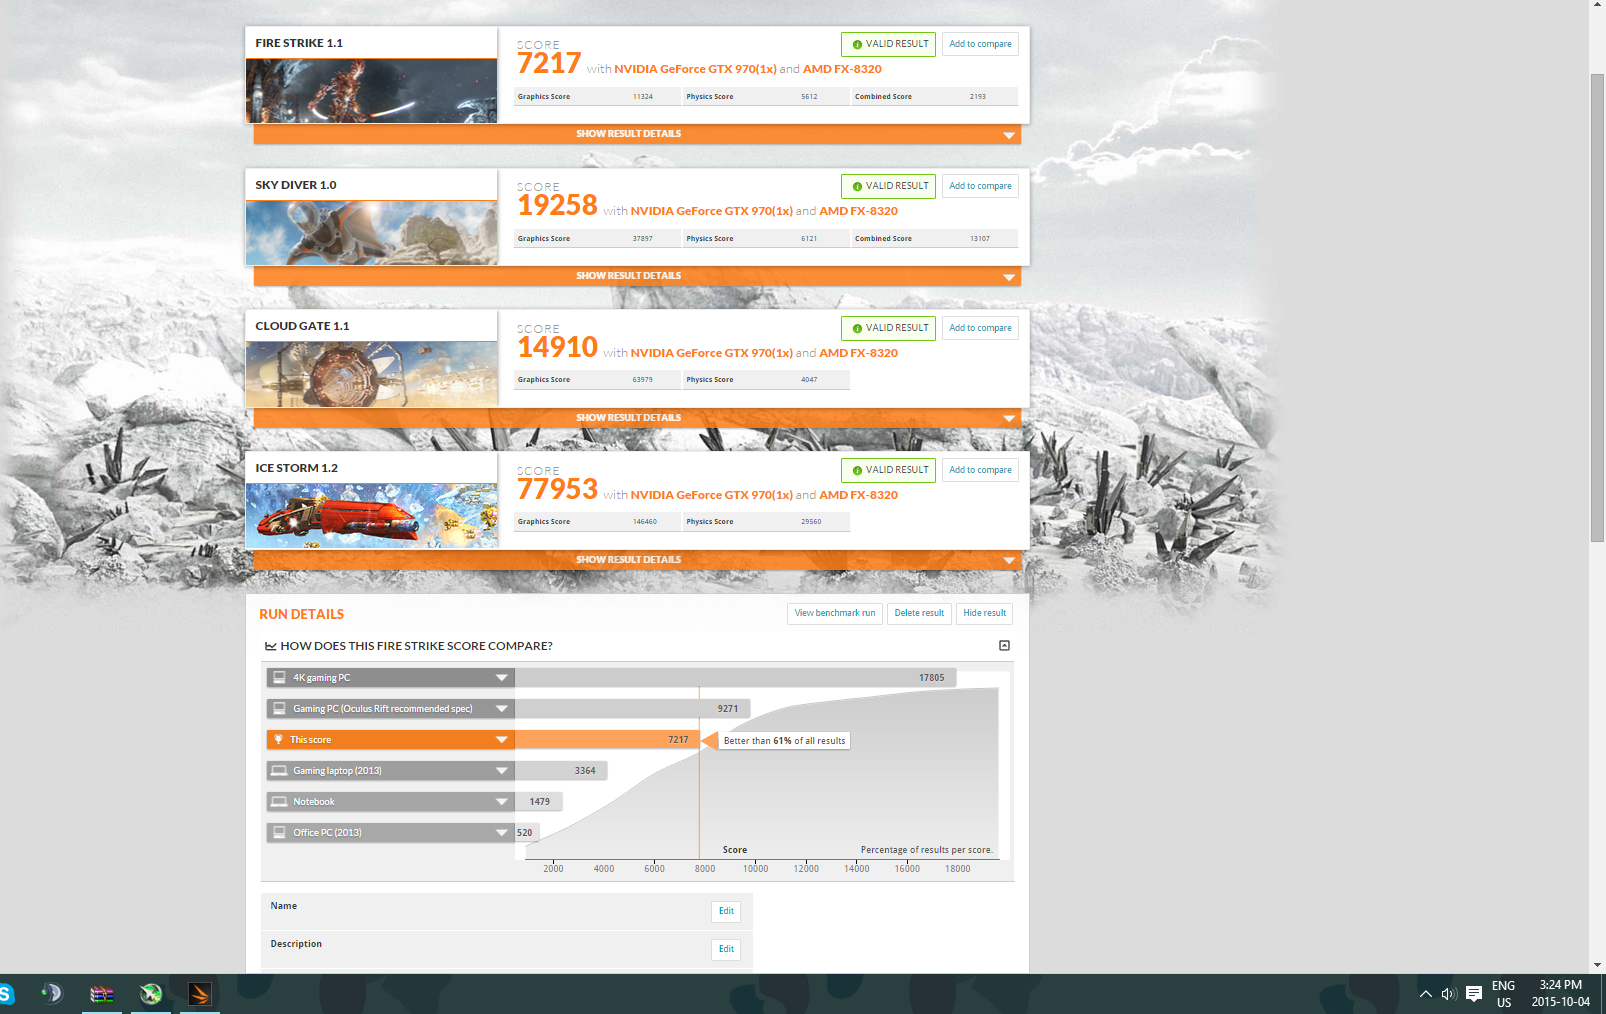This screenshot has width=1606, height=1014.
Task: Expand the Notebook dropdown arrow
Action: [502, 801]
